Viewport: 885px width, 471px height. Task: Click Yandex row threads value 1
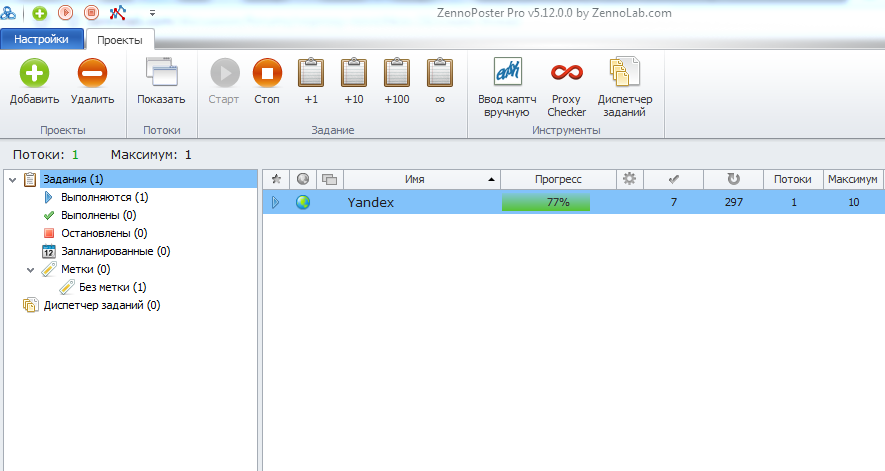click(x=794, y=202)
